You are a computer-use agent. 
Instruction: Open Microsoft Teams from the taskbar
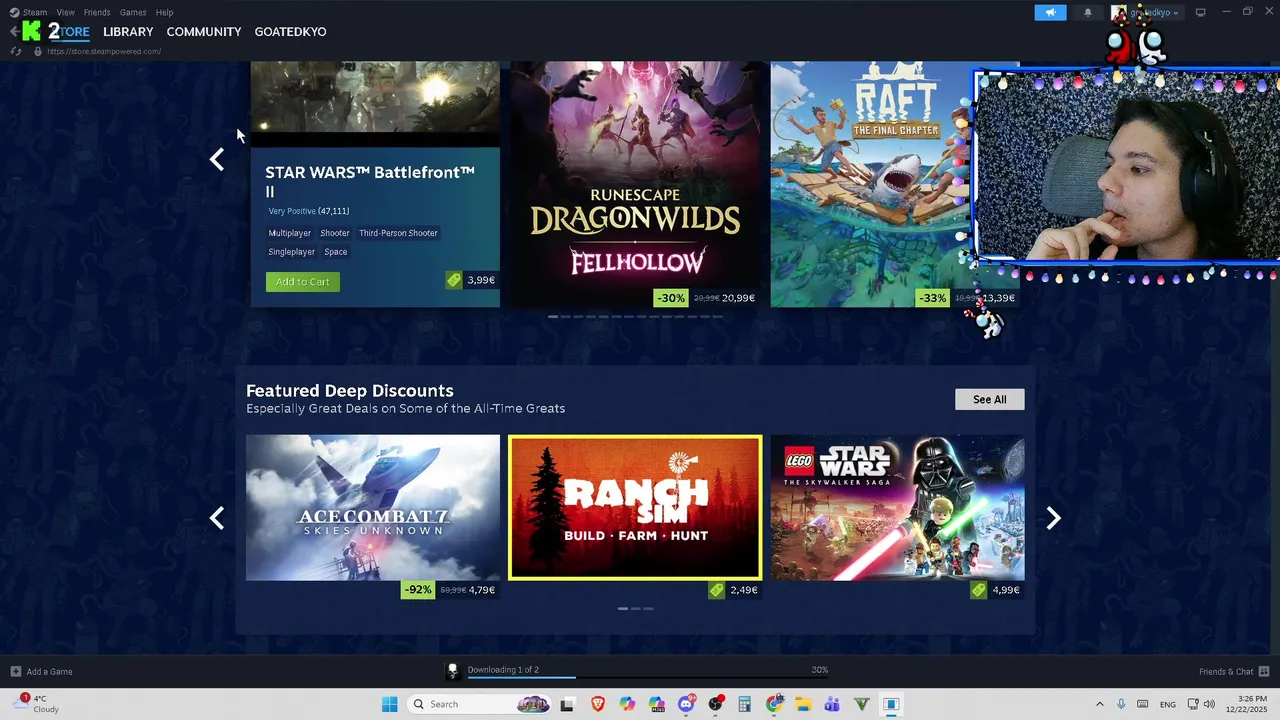[x=832, y=704]
